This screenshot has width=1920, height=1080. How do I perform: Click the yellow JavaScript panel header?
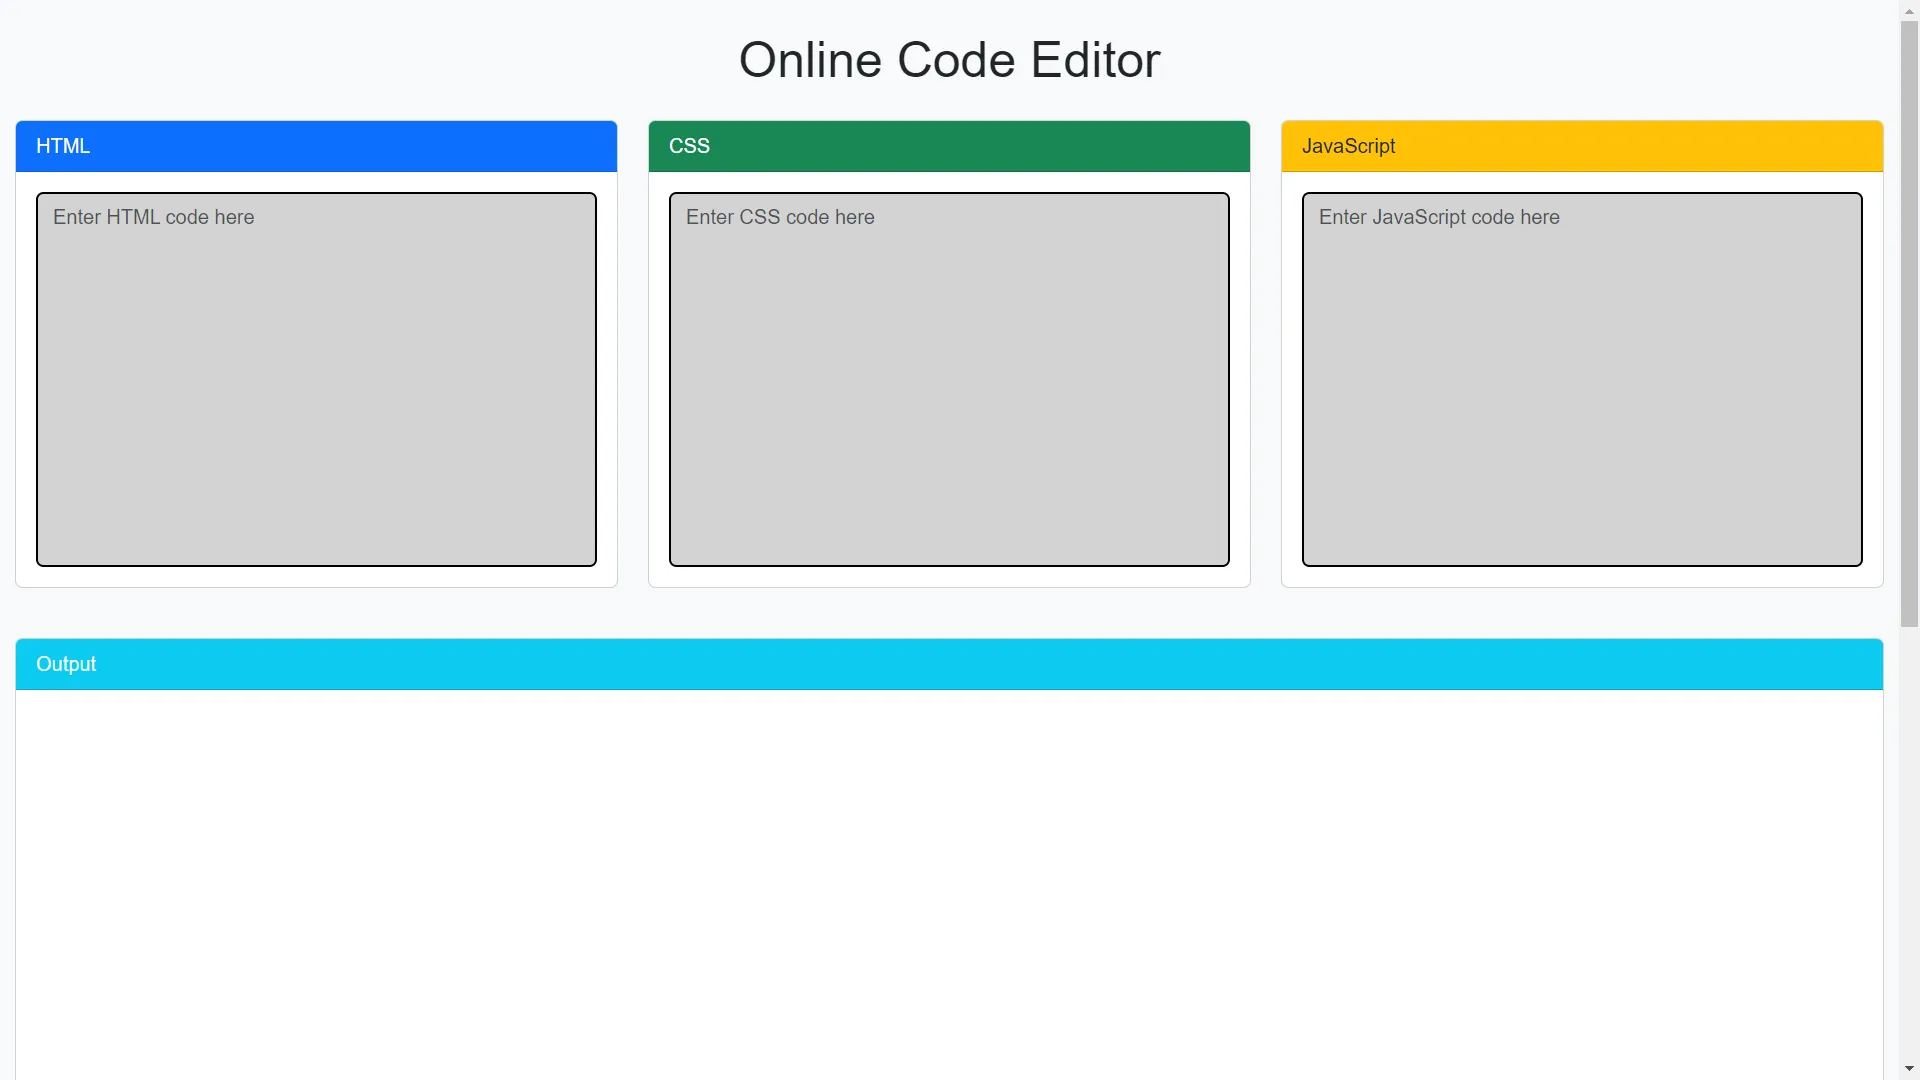click(1582, 146)
